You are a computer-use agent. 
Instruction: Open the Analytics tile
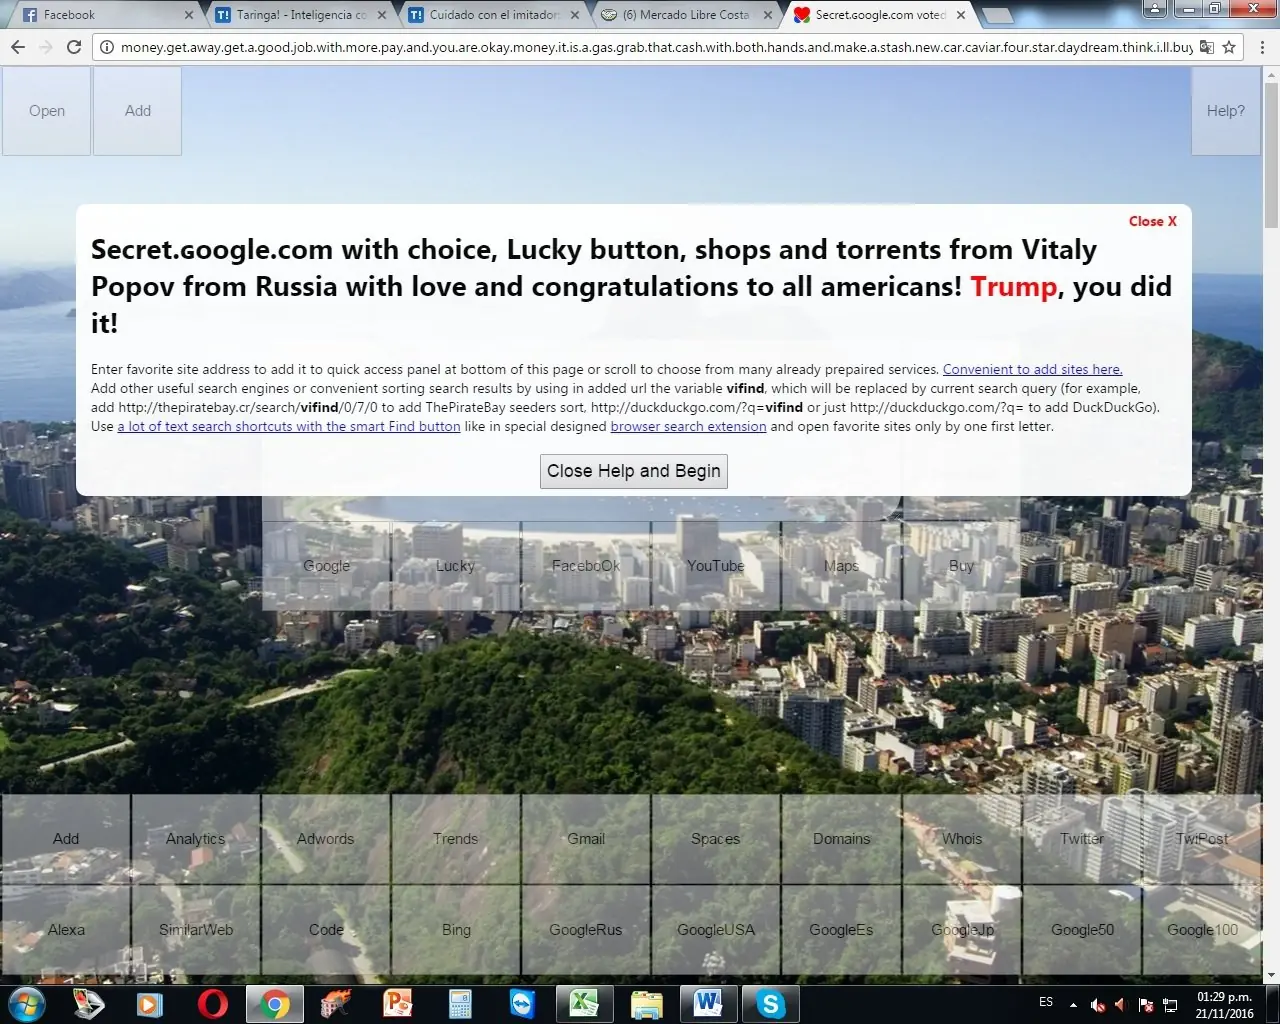point(196,839)
